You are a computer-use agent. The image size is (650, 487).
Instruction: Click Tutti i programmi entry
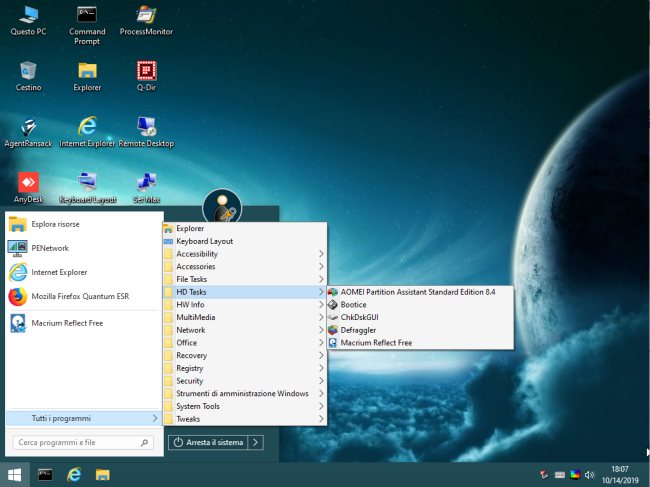[83, 418]
